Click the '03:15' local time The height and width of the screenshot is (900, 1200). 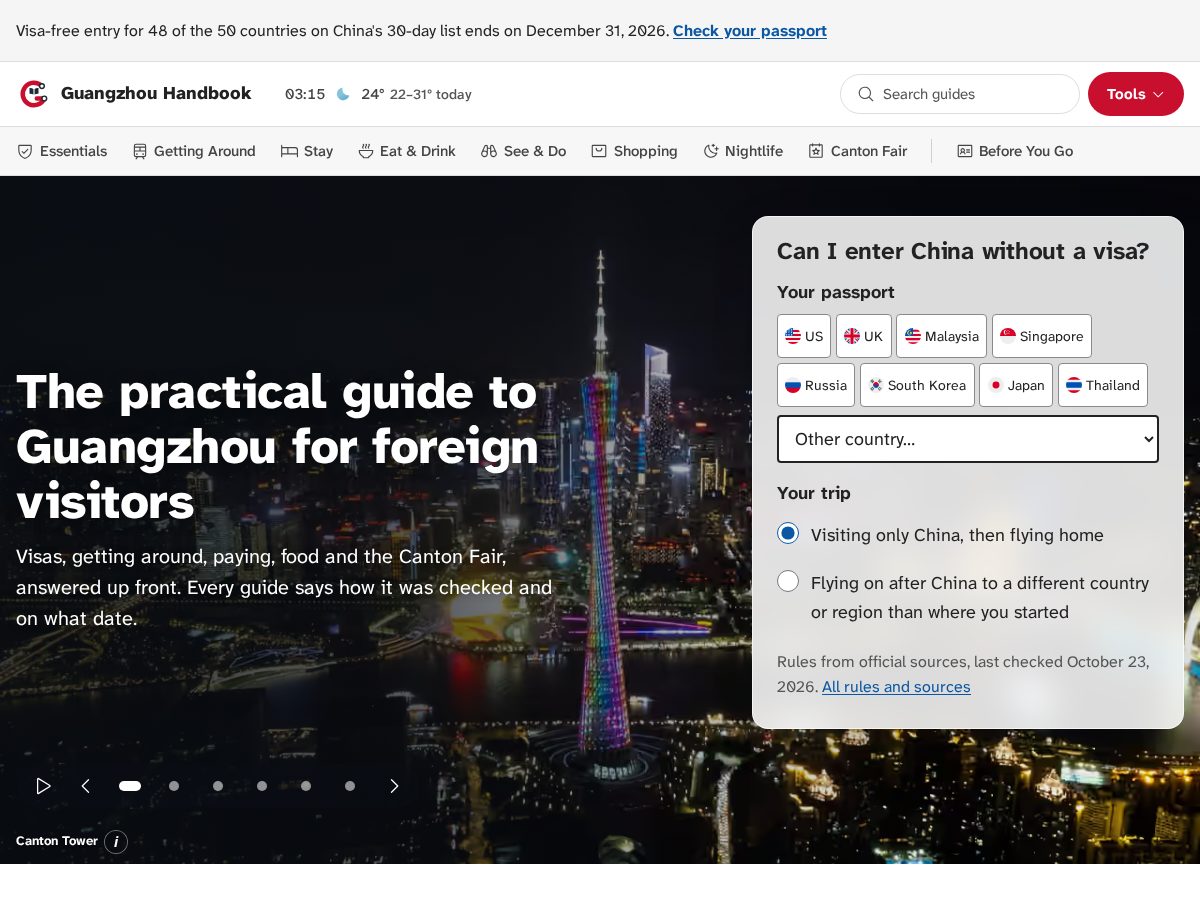click(305, 94)
